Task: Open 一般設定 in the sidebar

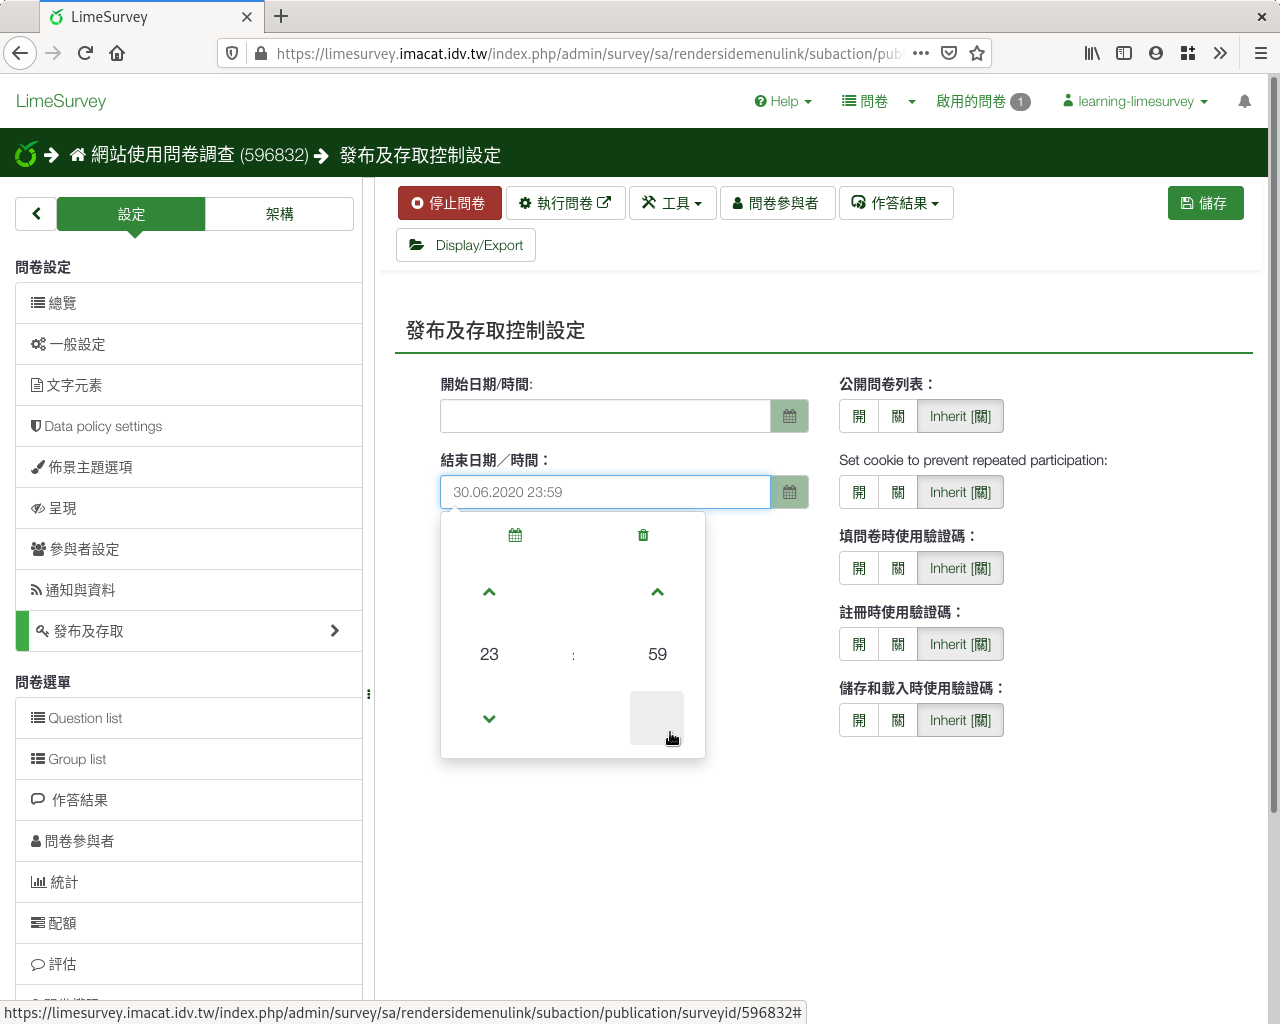Action: [189, 344]
